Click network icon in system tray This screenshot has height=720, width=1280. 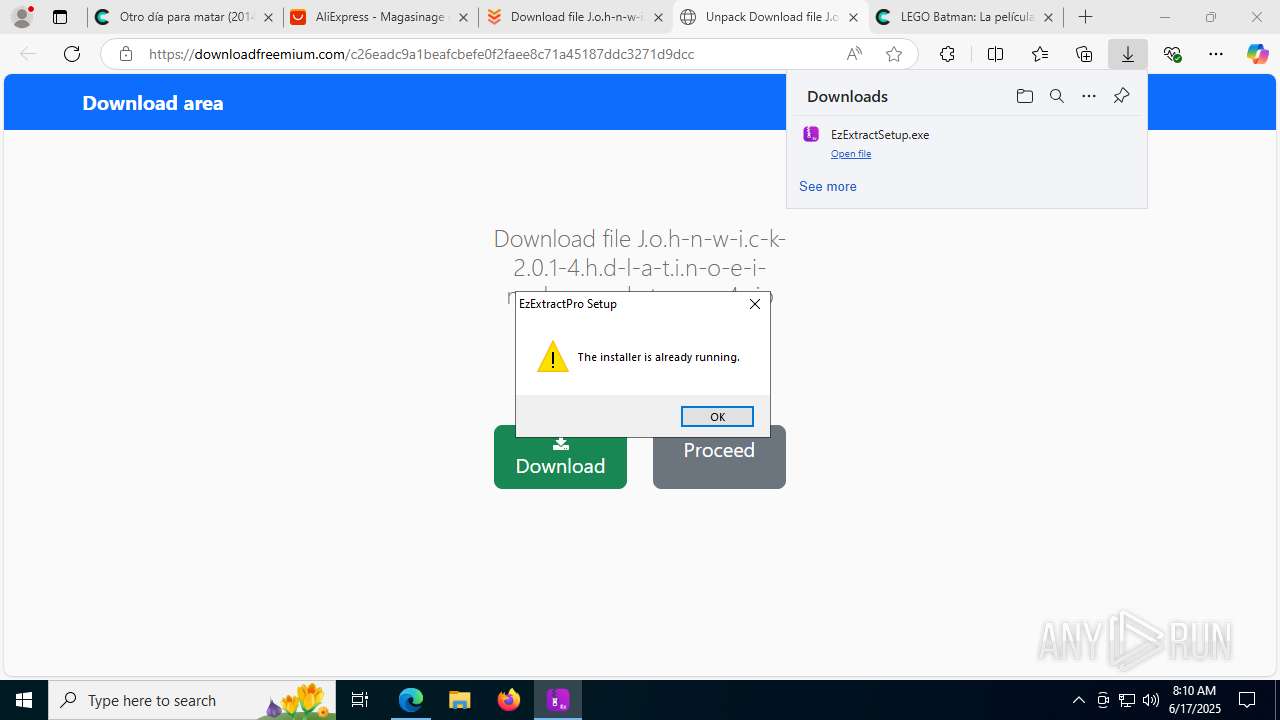pyautogui.click(x=1126, y=700)
